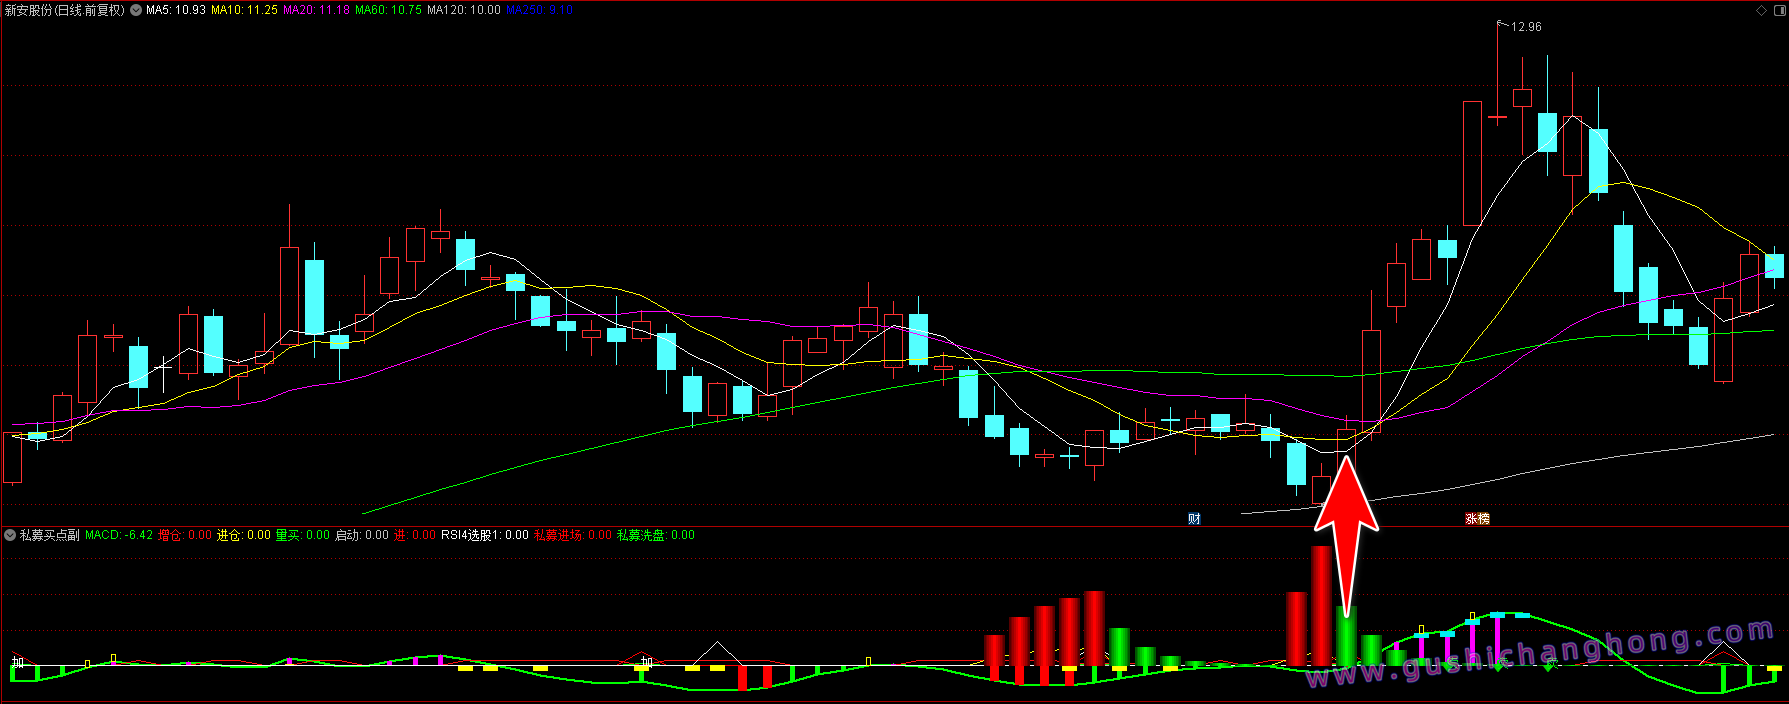Viewport: 1789px width, 704px height.
Task: Open the dropdown next to 新安股份 title
Action: pyautogui.click(x=136, y=10)
